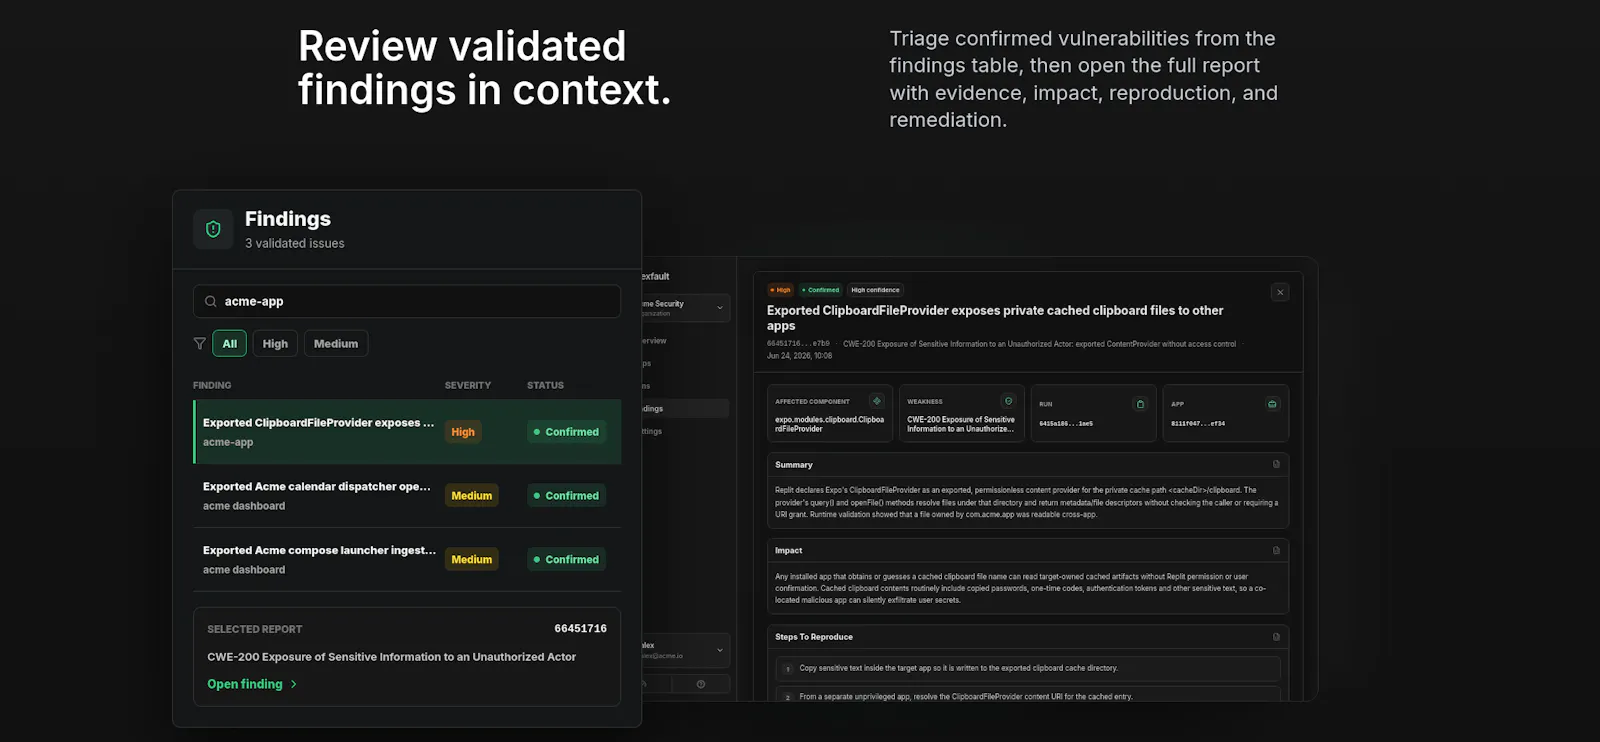Click the STATUS column header

(545, 385)
